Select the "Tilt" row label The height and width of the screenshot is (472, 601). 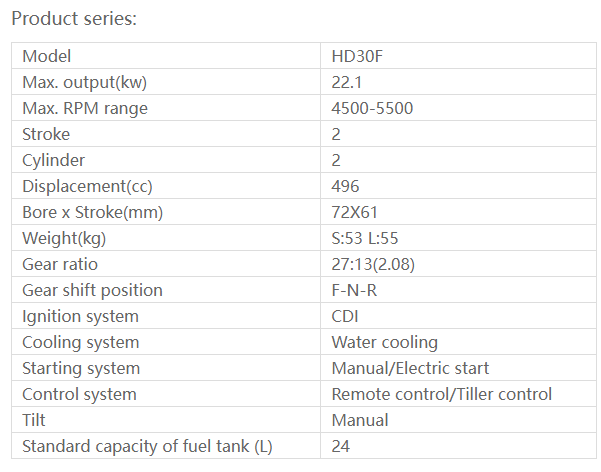coord(34,420)
